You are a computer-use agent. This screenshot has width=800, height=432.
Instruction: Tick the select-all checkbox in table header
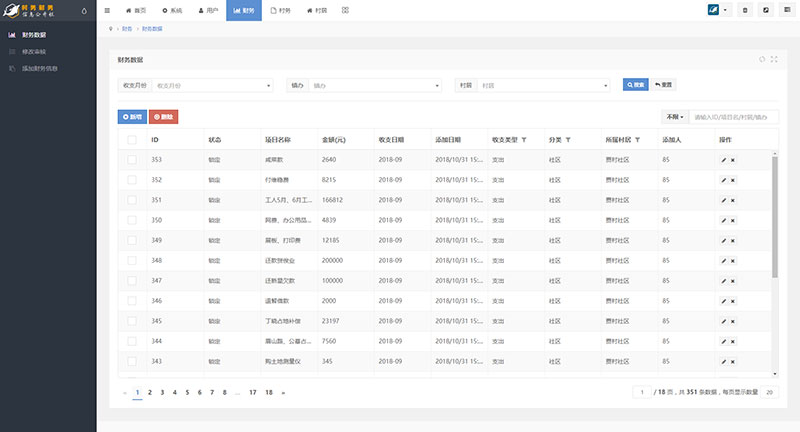point(132,140)
